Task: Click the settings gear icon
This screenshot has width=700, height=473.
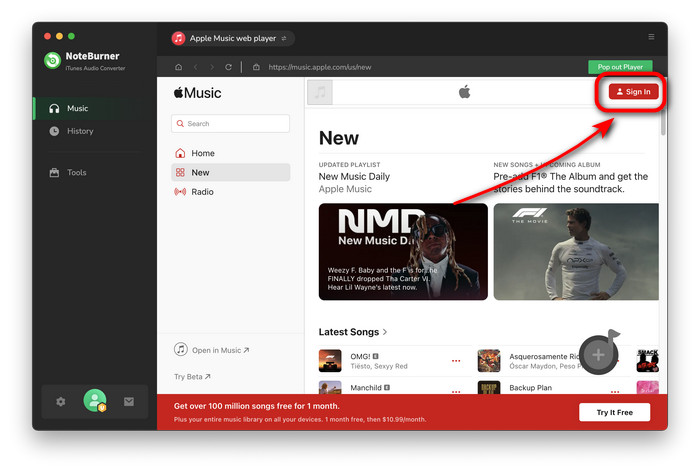Action: (x=61, y=402)
